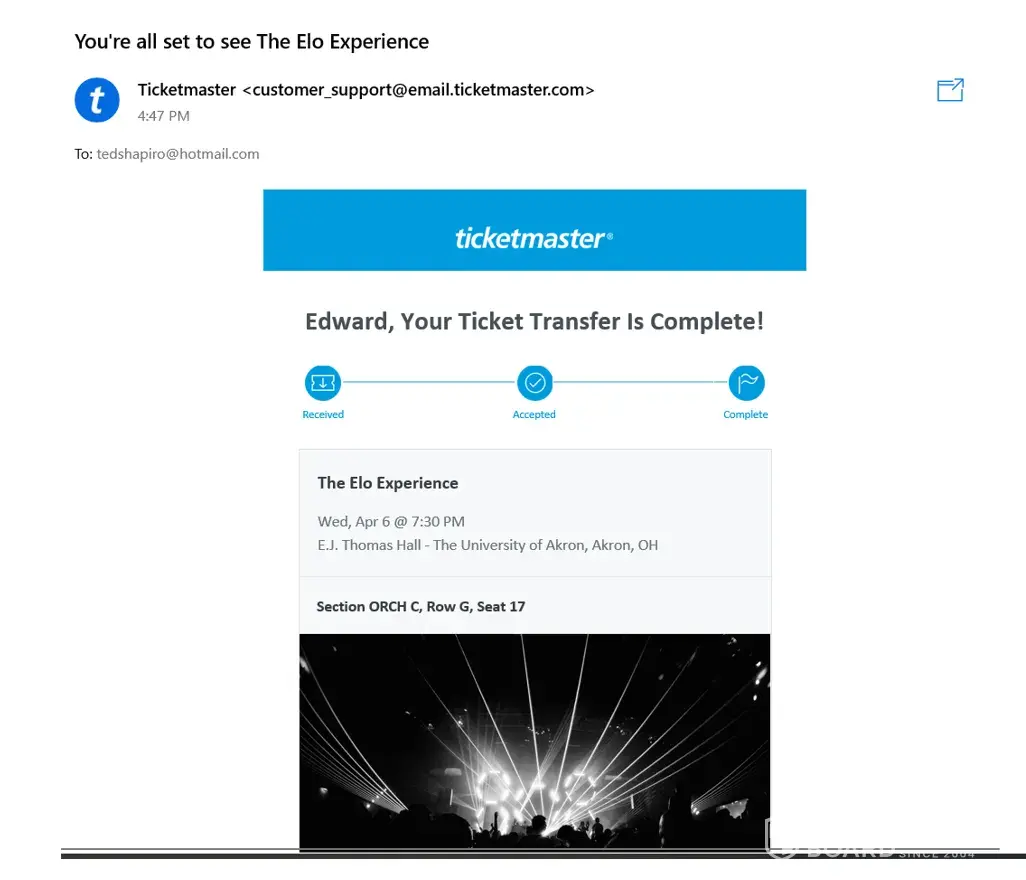Click the Received step label
Viewport: 1026px width, 880px height.
pyautogui.click(x=323, y=414)
